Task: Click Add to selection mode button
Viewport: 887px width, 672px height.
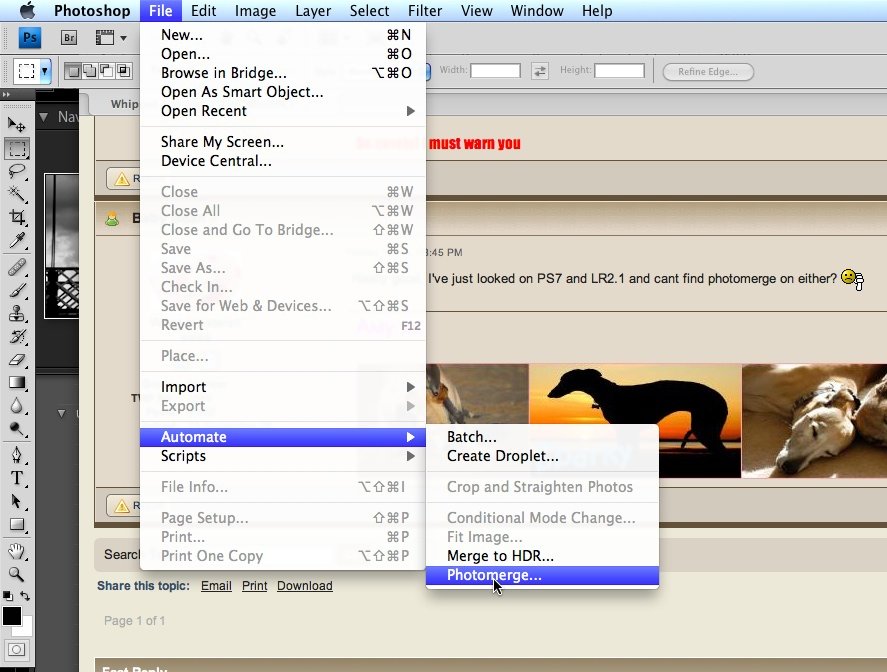Action: click(x=89, y=71)
